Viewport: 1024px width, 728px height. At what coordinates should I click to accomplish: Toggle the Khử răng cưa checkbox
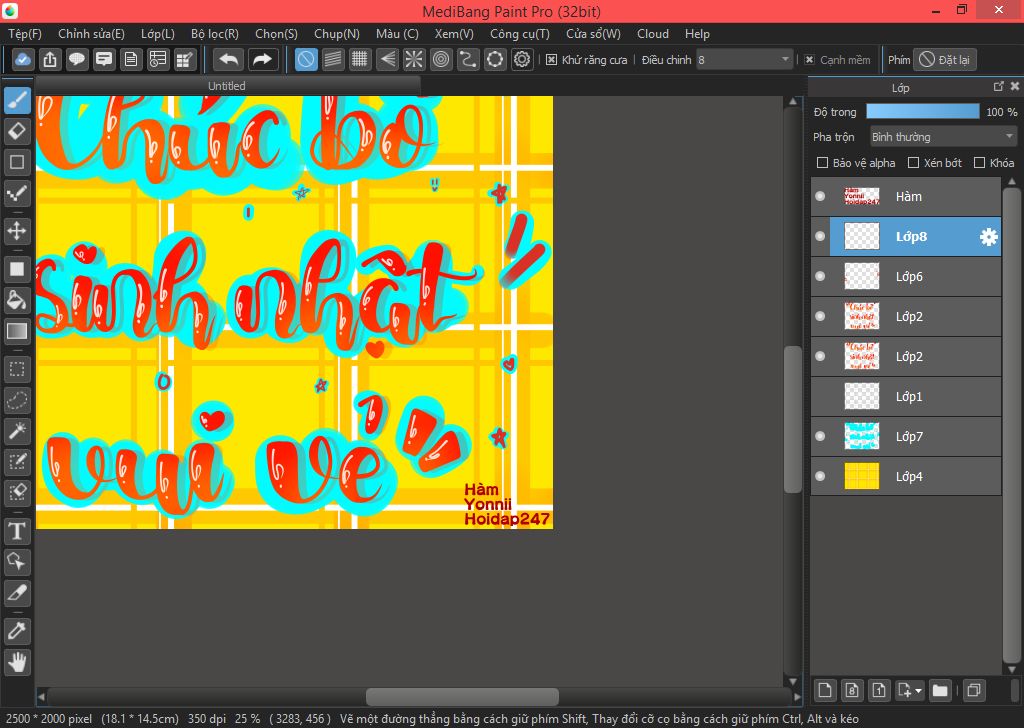pos(551,59)
